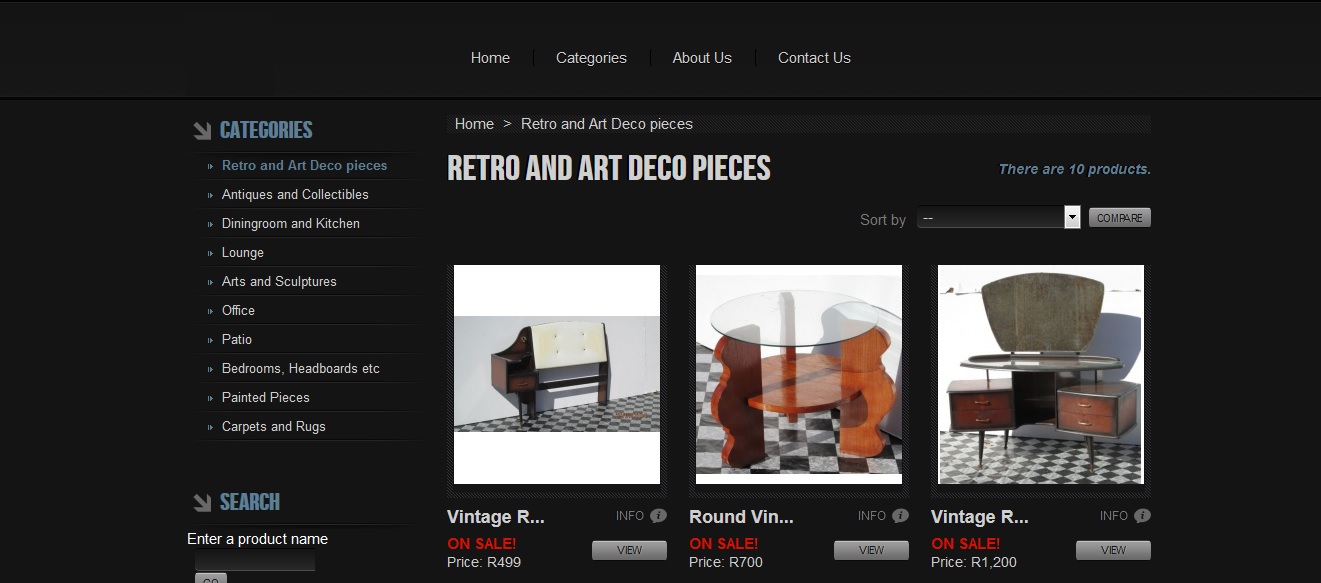Click info icon for Round Vintage table

click(900, 516)
